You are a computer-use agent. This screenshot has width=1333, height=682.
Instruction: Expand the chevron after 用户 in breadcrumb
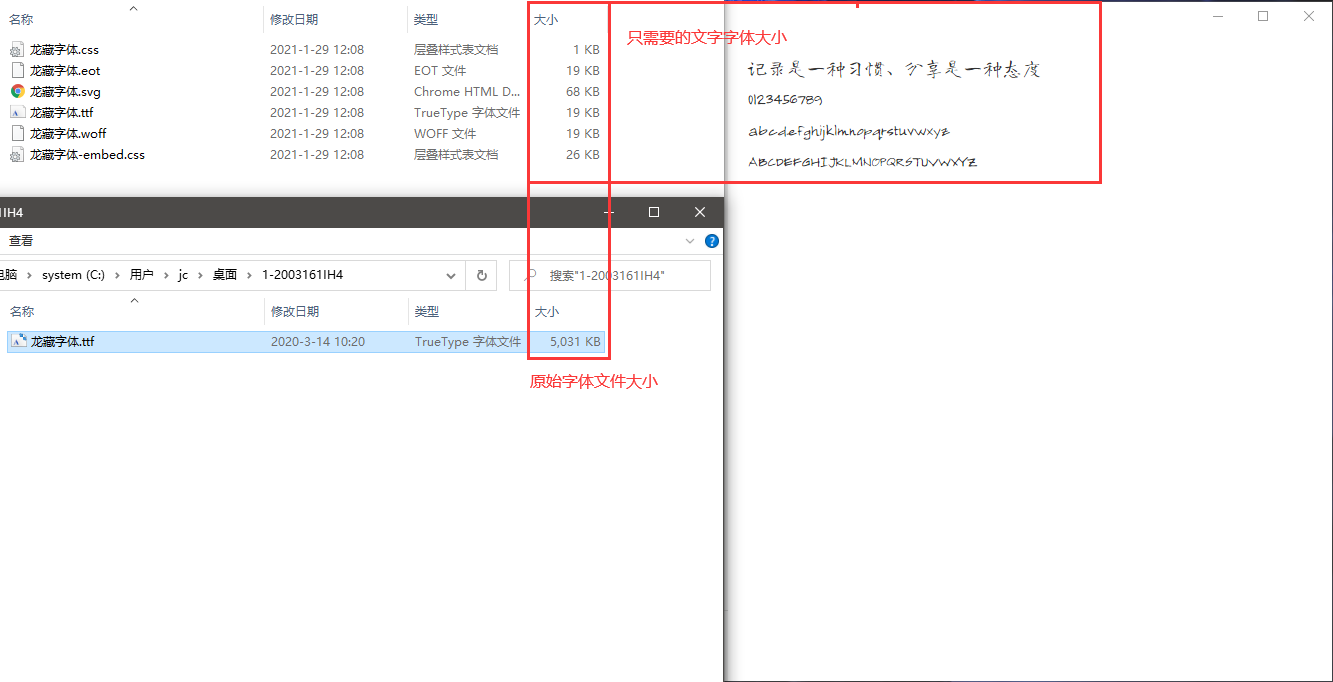pyautogui.click(x=166, y=275)
